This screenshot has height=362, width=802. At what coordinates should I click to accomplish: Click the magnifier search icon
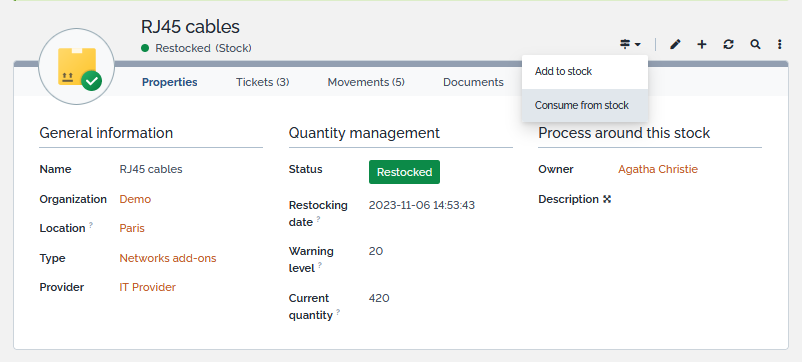(755, 45)
